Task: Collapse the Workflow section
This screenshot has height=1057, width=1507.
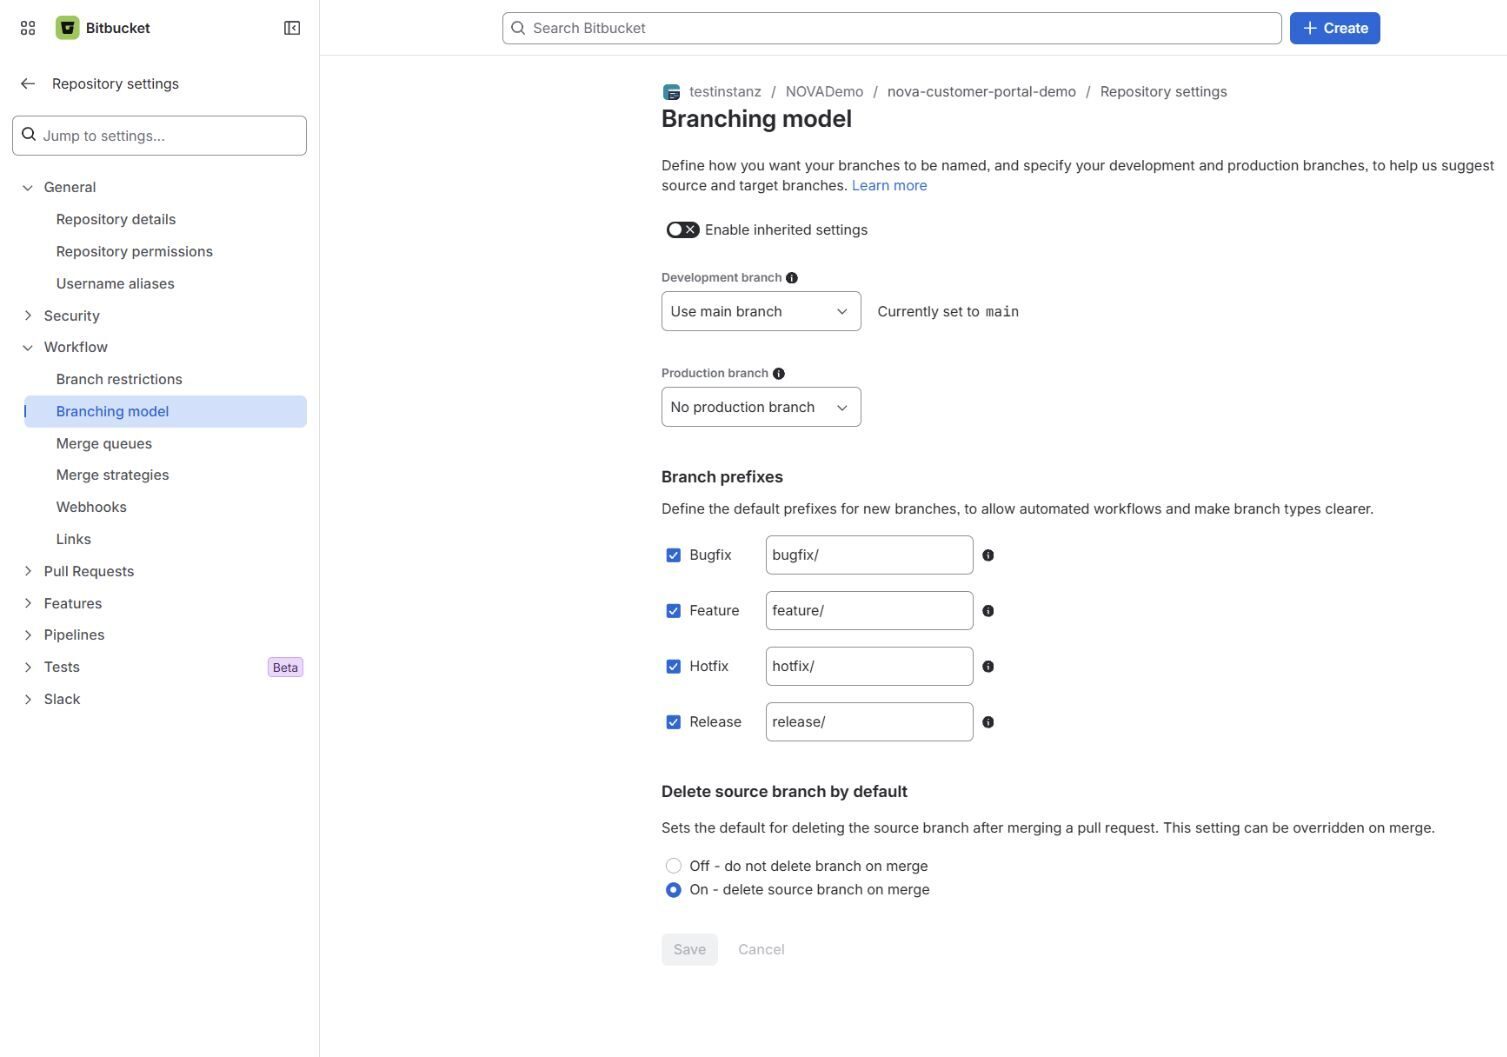Action: [x=28, y=347]
